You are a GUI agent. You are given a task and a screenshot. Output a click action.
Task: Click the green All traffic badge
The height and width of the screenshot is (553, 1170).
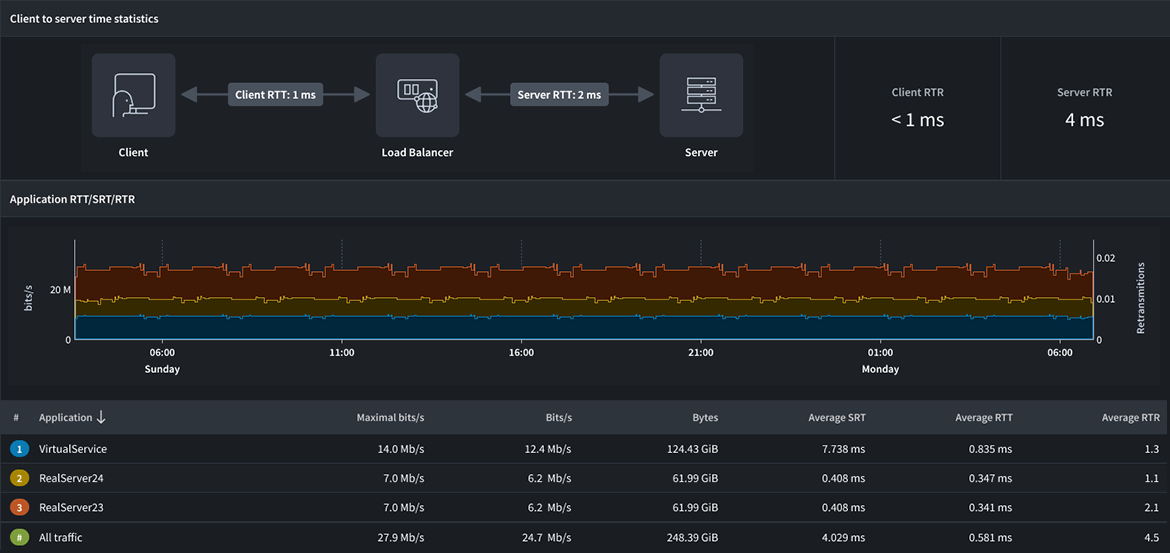click(17, 537)
